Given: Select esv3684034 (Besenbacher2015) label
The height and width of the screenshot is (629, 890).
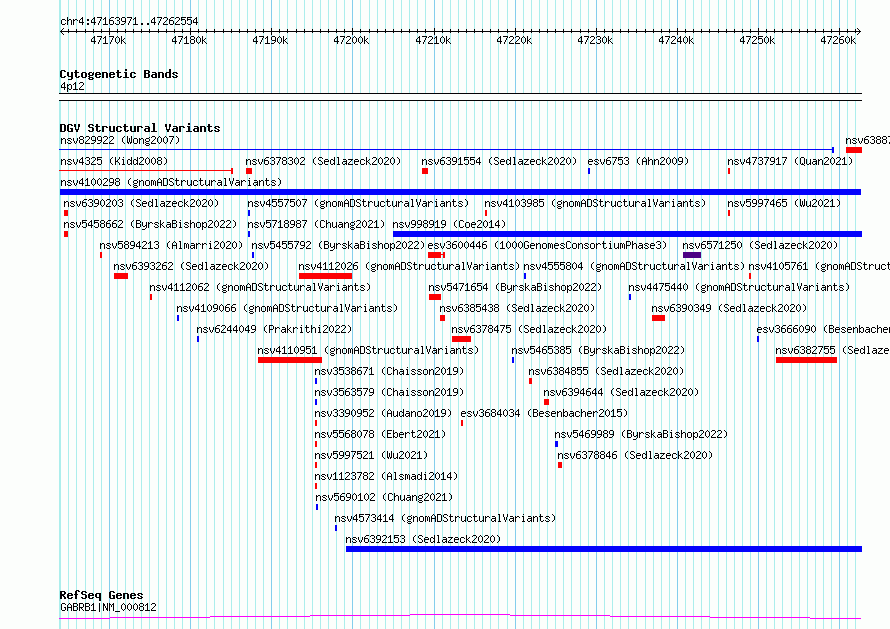Looking at the screenshot, I should [544, 413].
